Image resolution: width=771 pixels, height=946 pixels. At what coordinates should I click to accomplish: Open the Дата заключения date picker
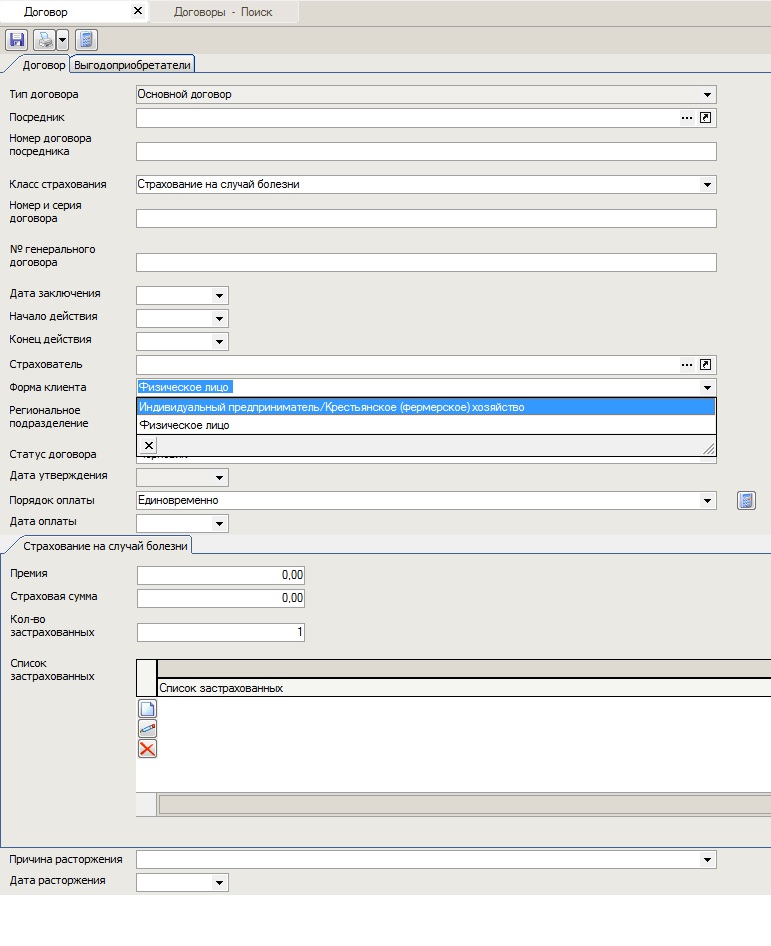(219, 296)
